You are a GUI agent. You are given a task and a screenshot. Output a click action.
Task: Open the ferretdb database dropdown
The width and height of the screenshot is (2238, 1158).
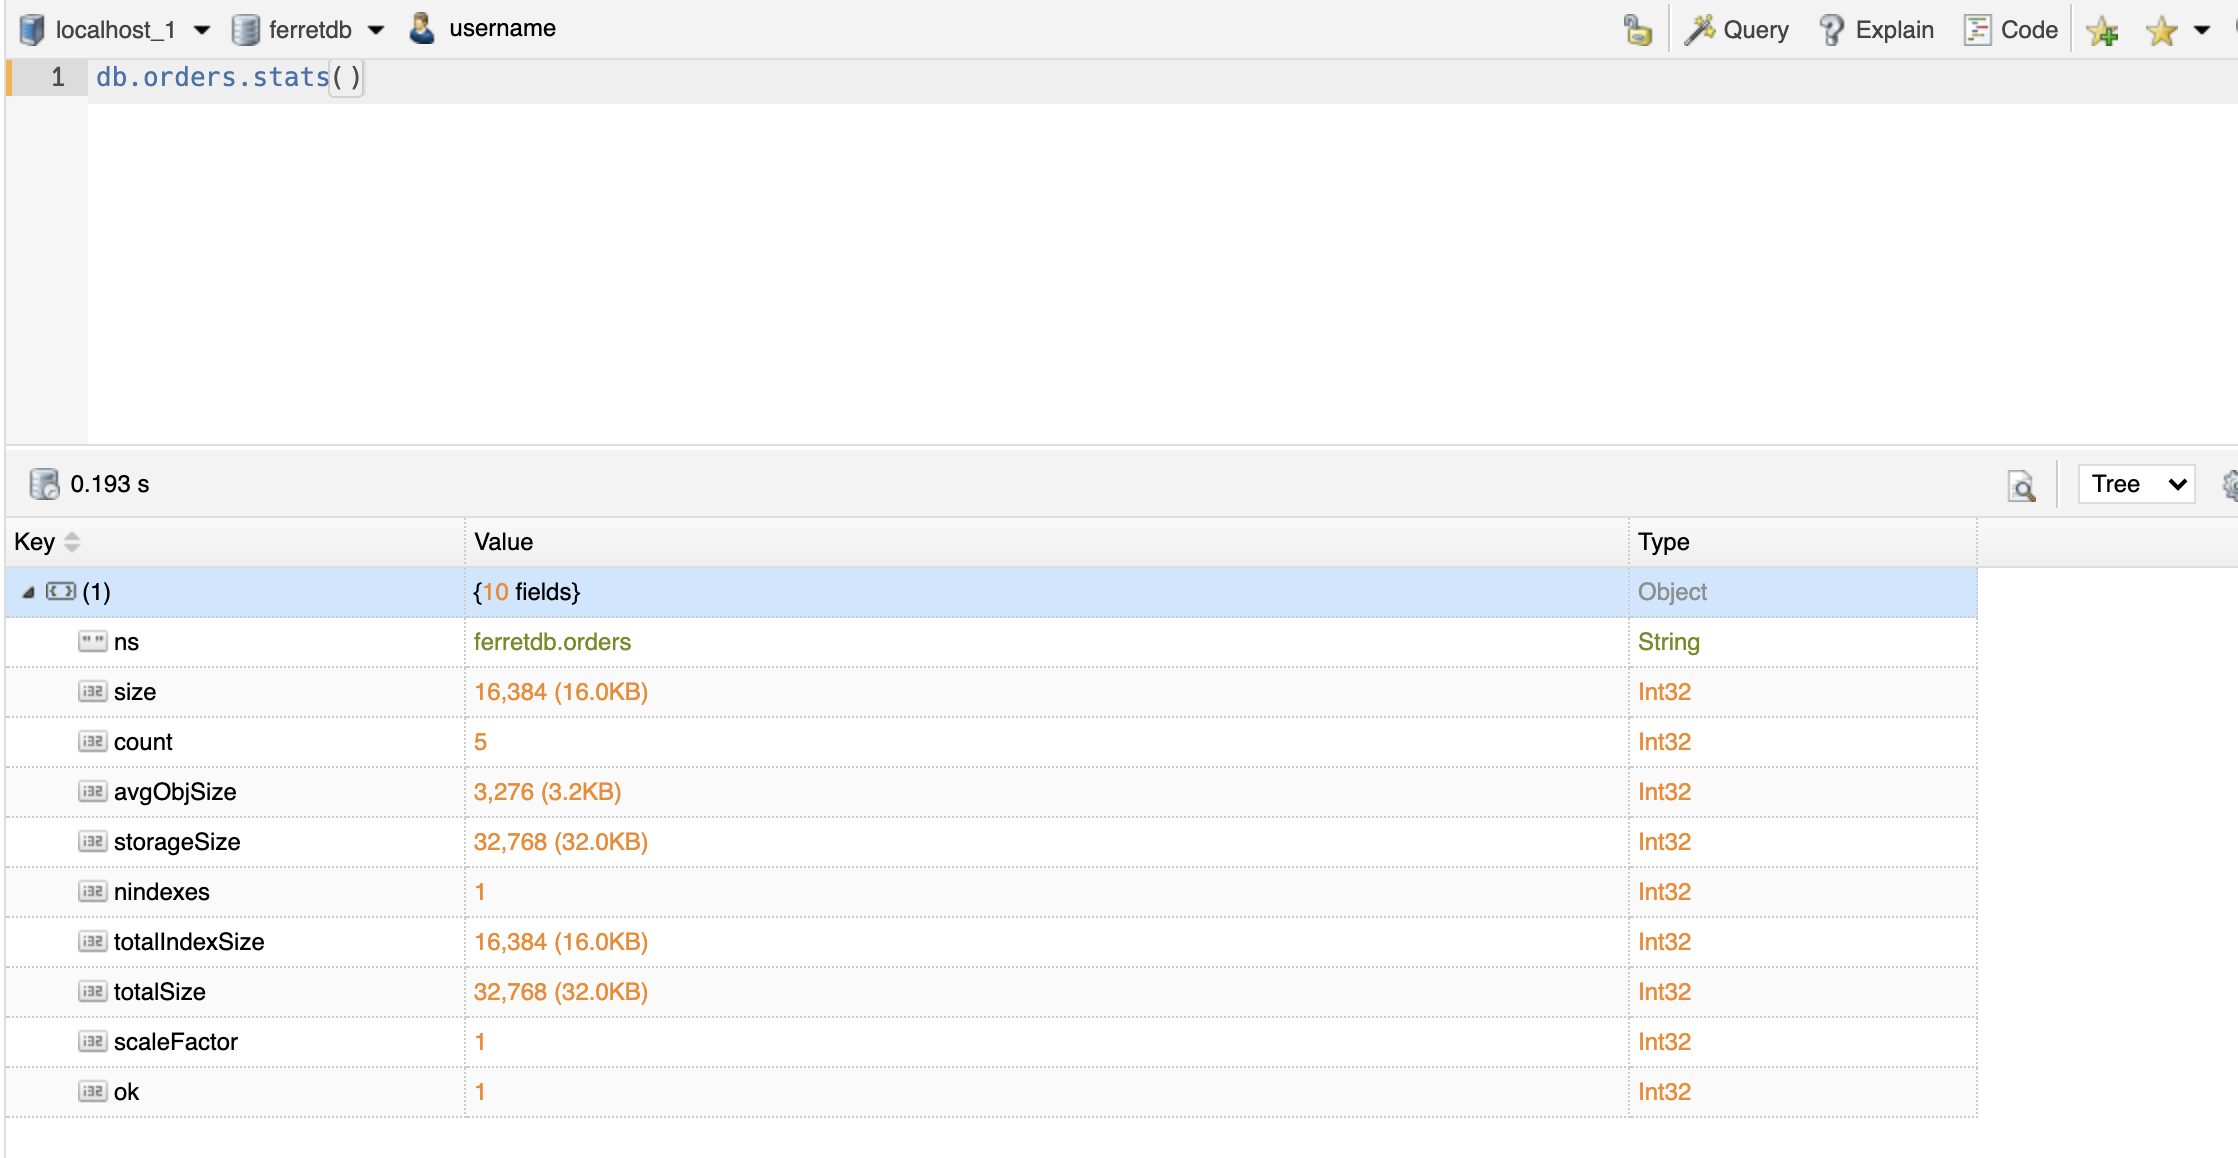(376, 30)
